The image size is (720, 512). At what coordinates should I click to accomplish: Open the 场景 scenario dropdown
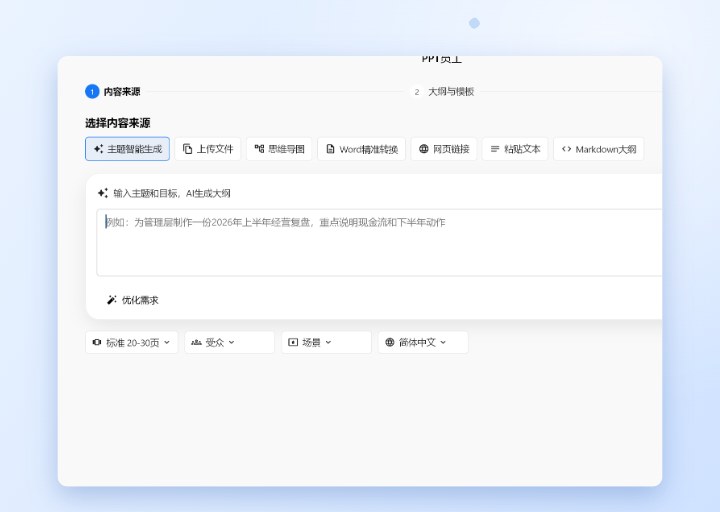(326, 343)
